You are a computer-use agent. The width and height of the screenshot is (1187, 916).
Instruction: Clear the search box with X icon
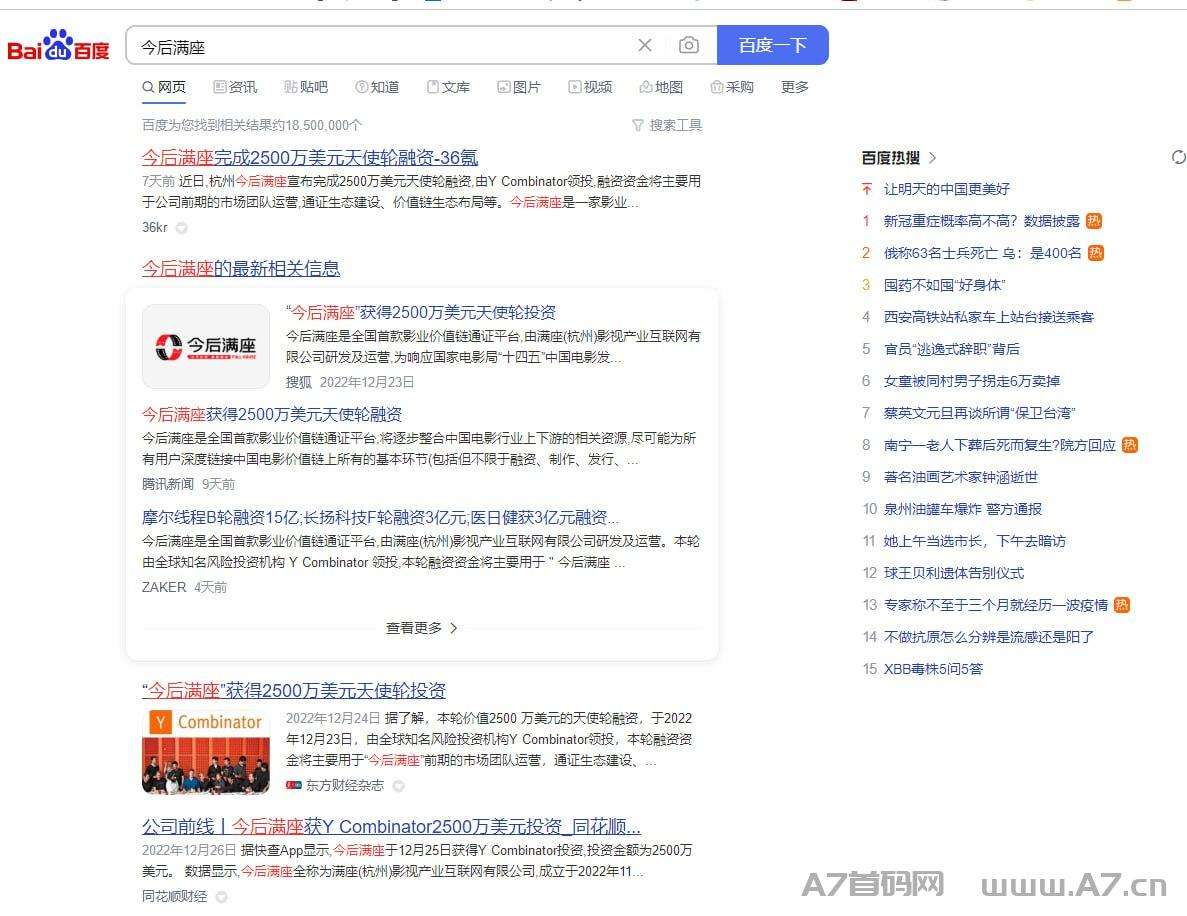645,45
